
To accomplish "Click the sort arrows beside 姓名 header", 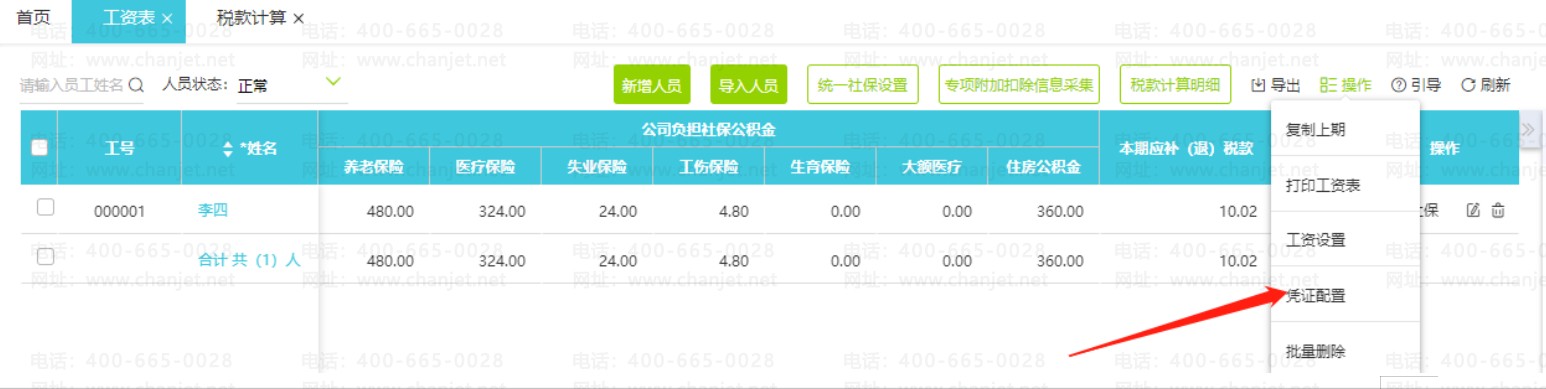I will click(x=228, y=148).
